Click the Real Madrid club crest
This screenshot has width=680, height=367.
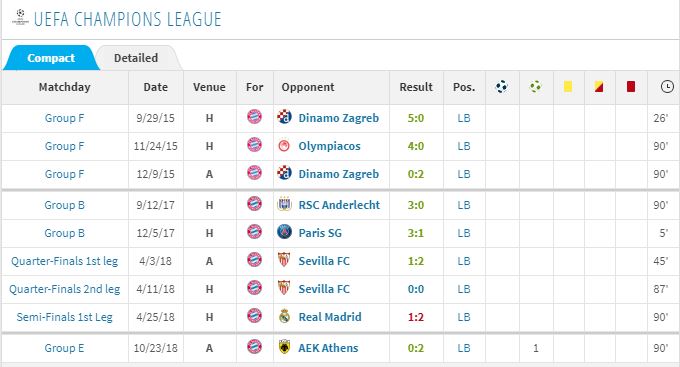point(284,316)
